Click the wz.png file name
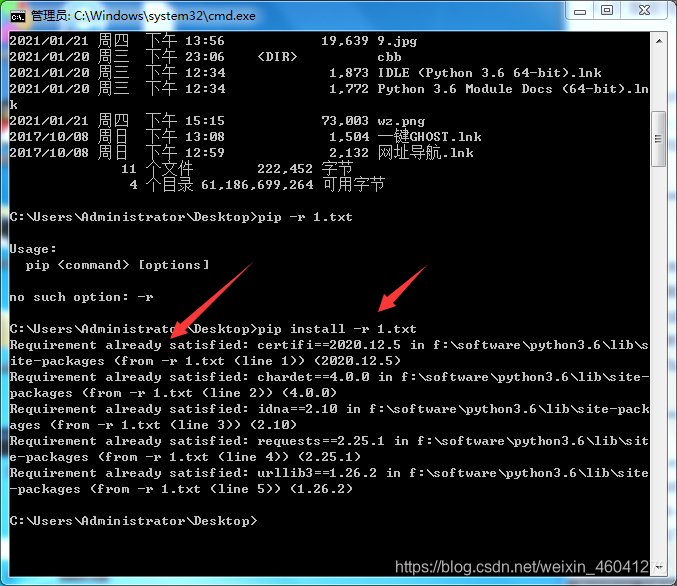 401,121
